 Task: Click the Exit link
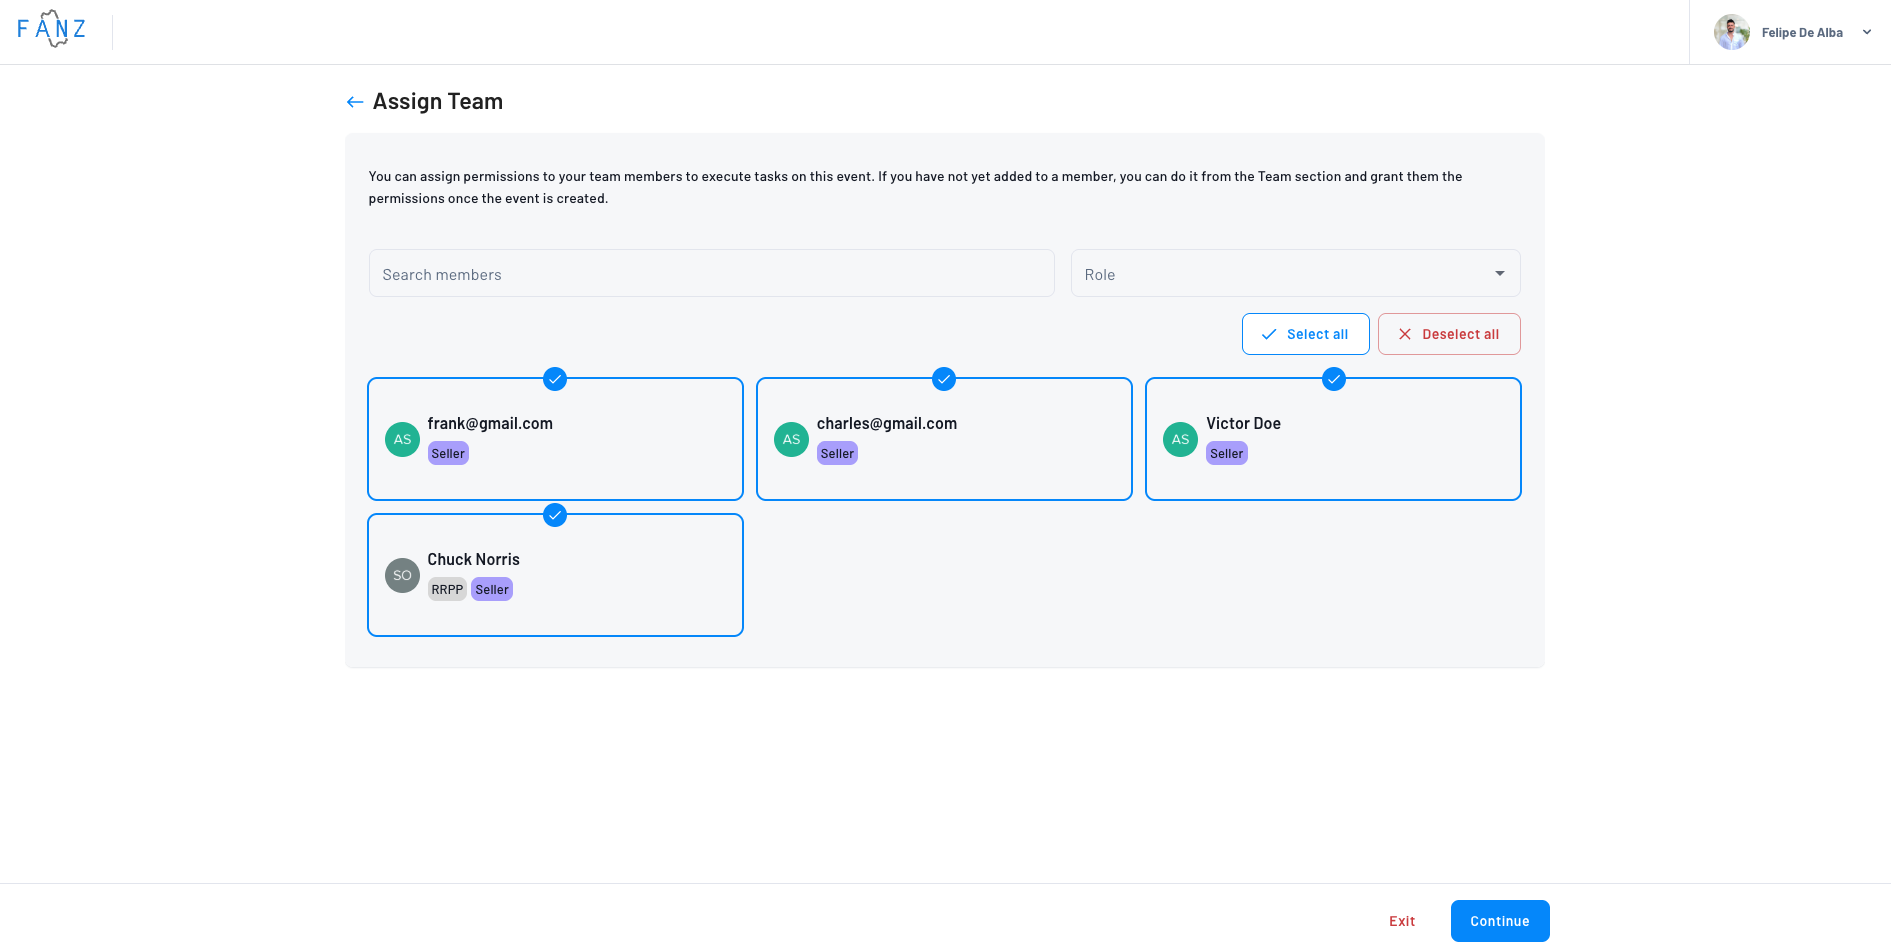[x=1401, y=921]
